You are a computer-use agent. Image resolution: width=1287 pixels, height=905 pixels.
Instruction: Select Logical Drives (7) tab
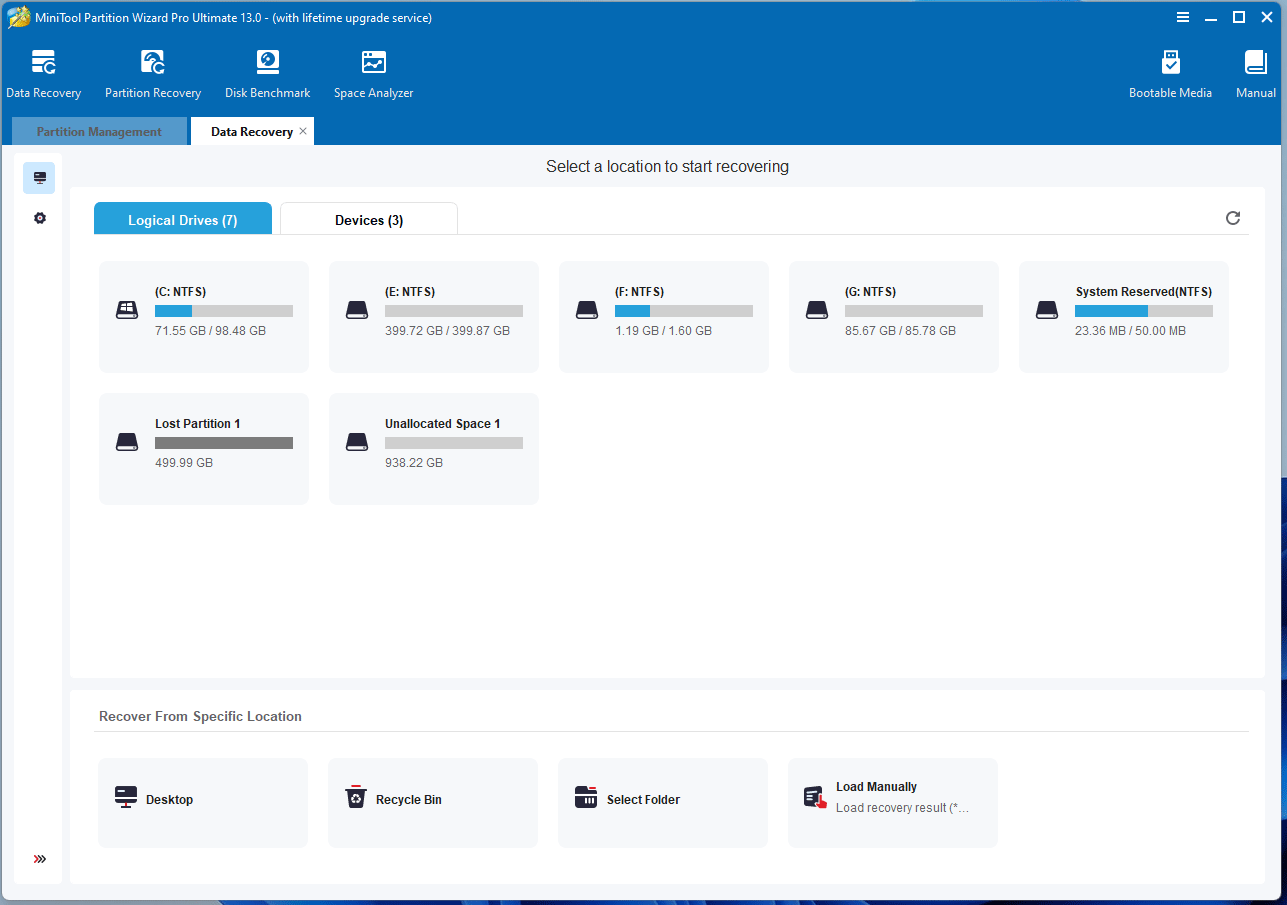pyautogui.click(x=183, y=220)
